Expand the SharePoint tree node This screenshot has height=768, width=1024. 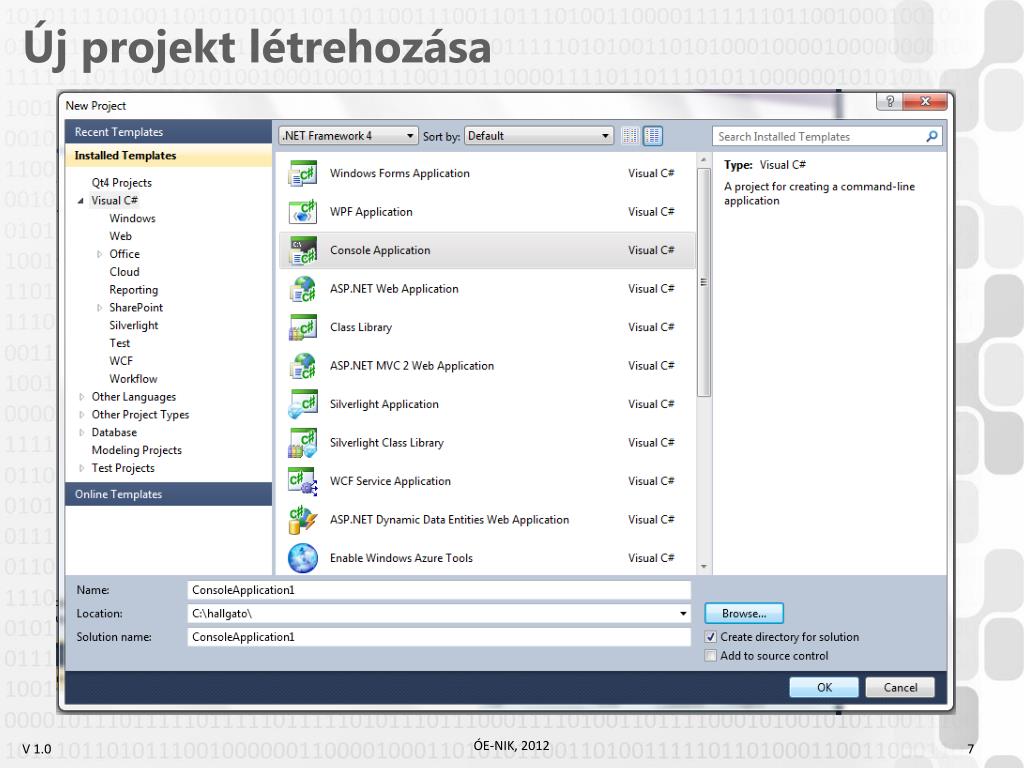click(99, 308)
